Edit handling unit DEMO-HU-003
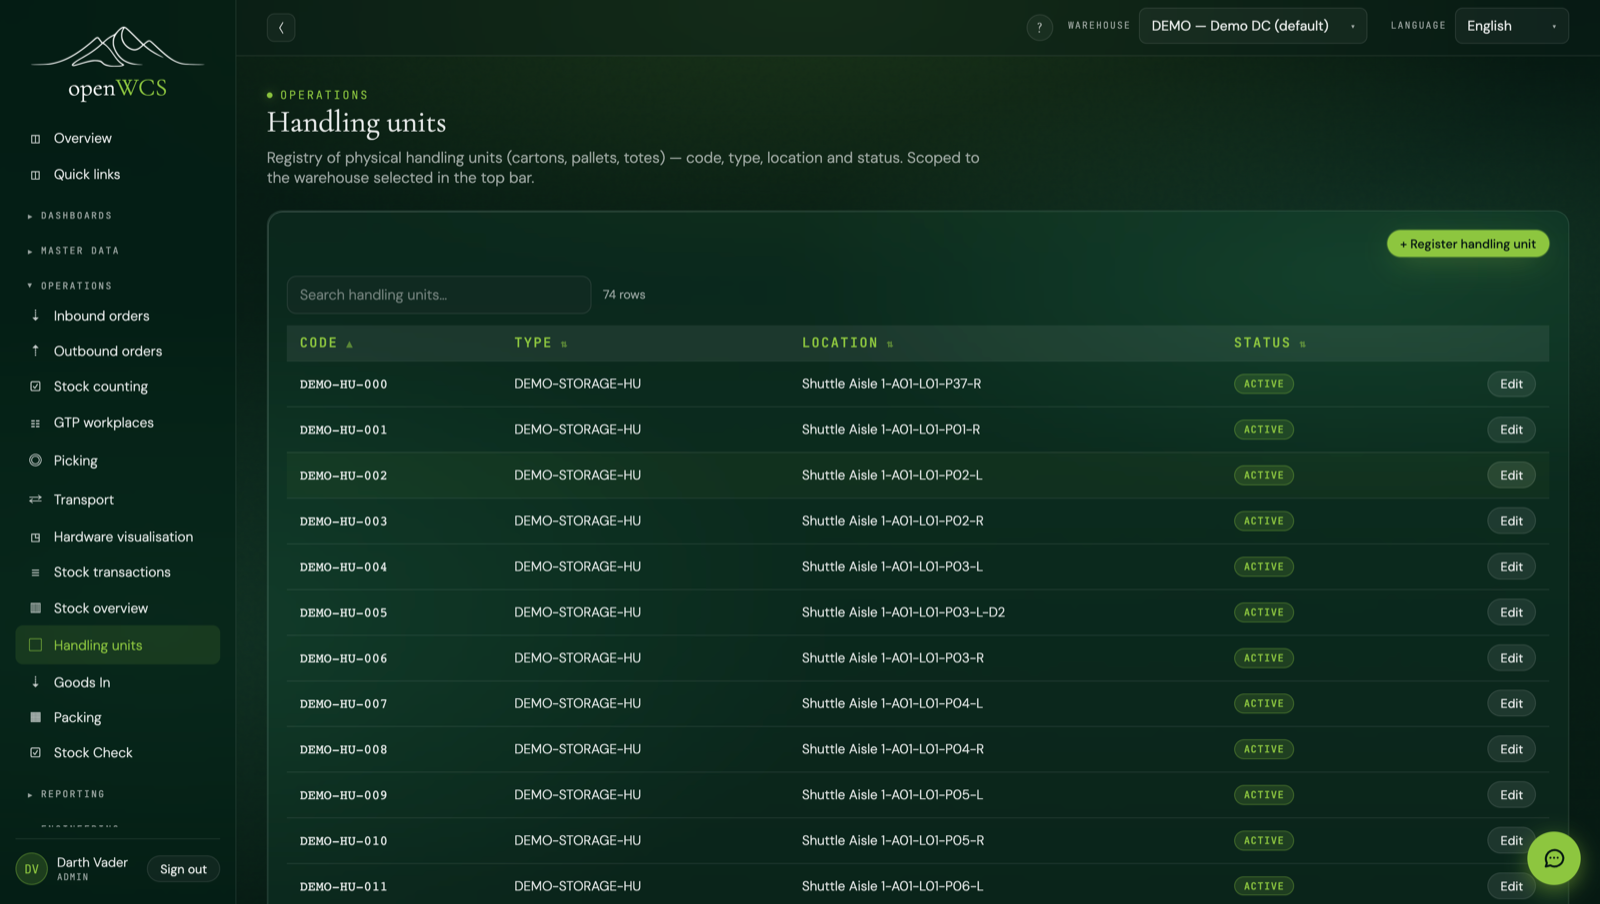The width and height of the screenshot is (1600, 904). pyautogui.click(x=1511, y=521)
